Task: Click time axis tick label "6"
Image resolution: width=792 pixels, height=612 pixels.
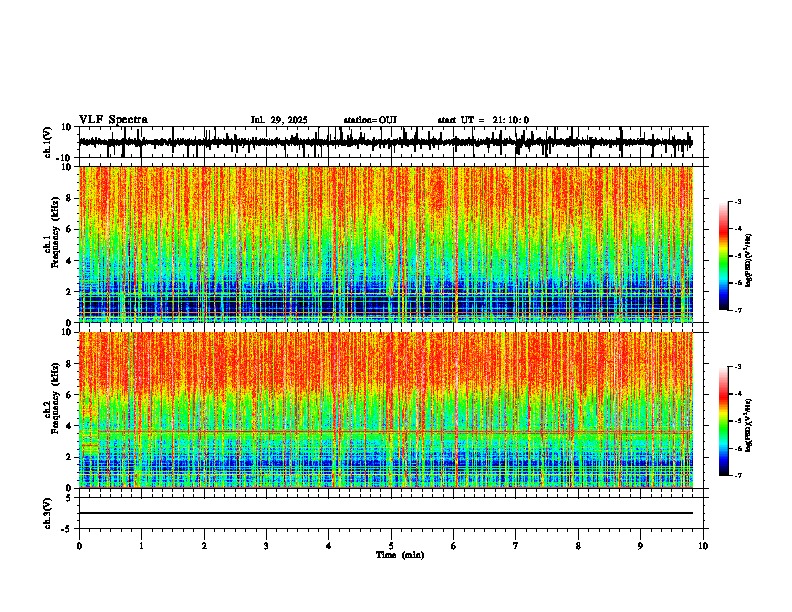Action: click(454, 546)
